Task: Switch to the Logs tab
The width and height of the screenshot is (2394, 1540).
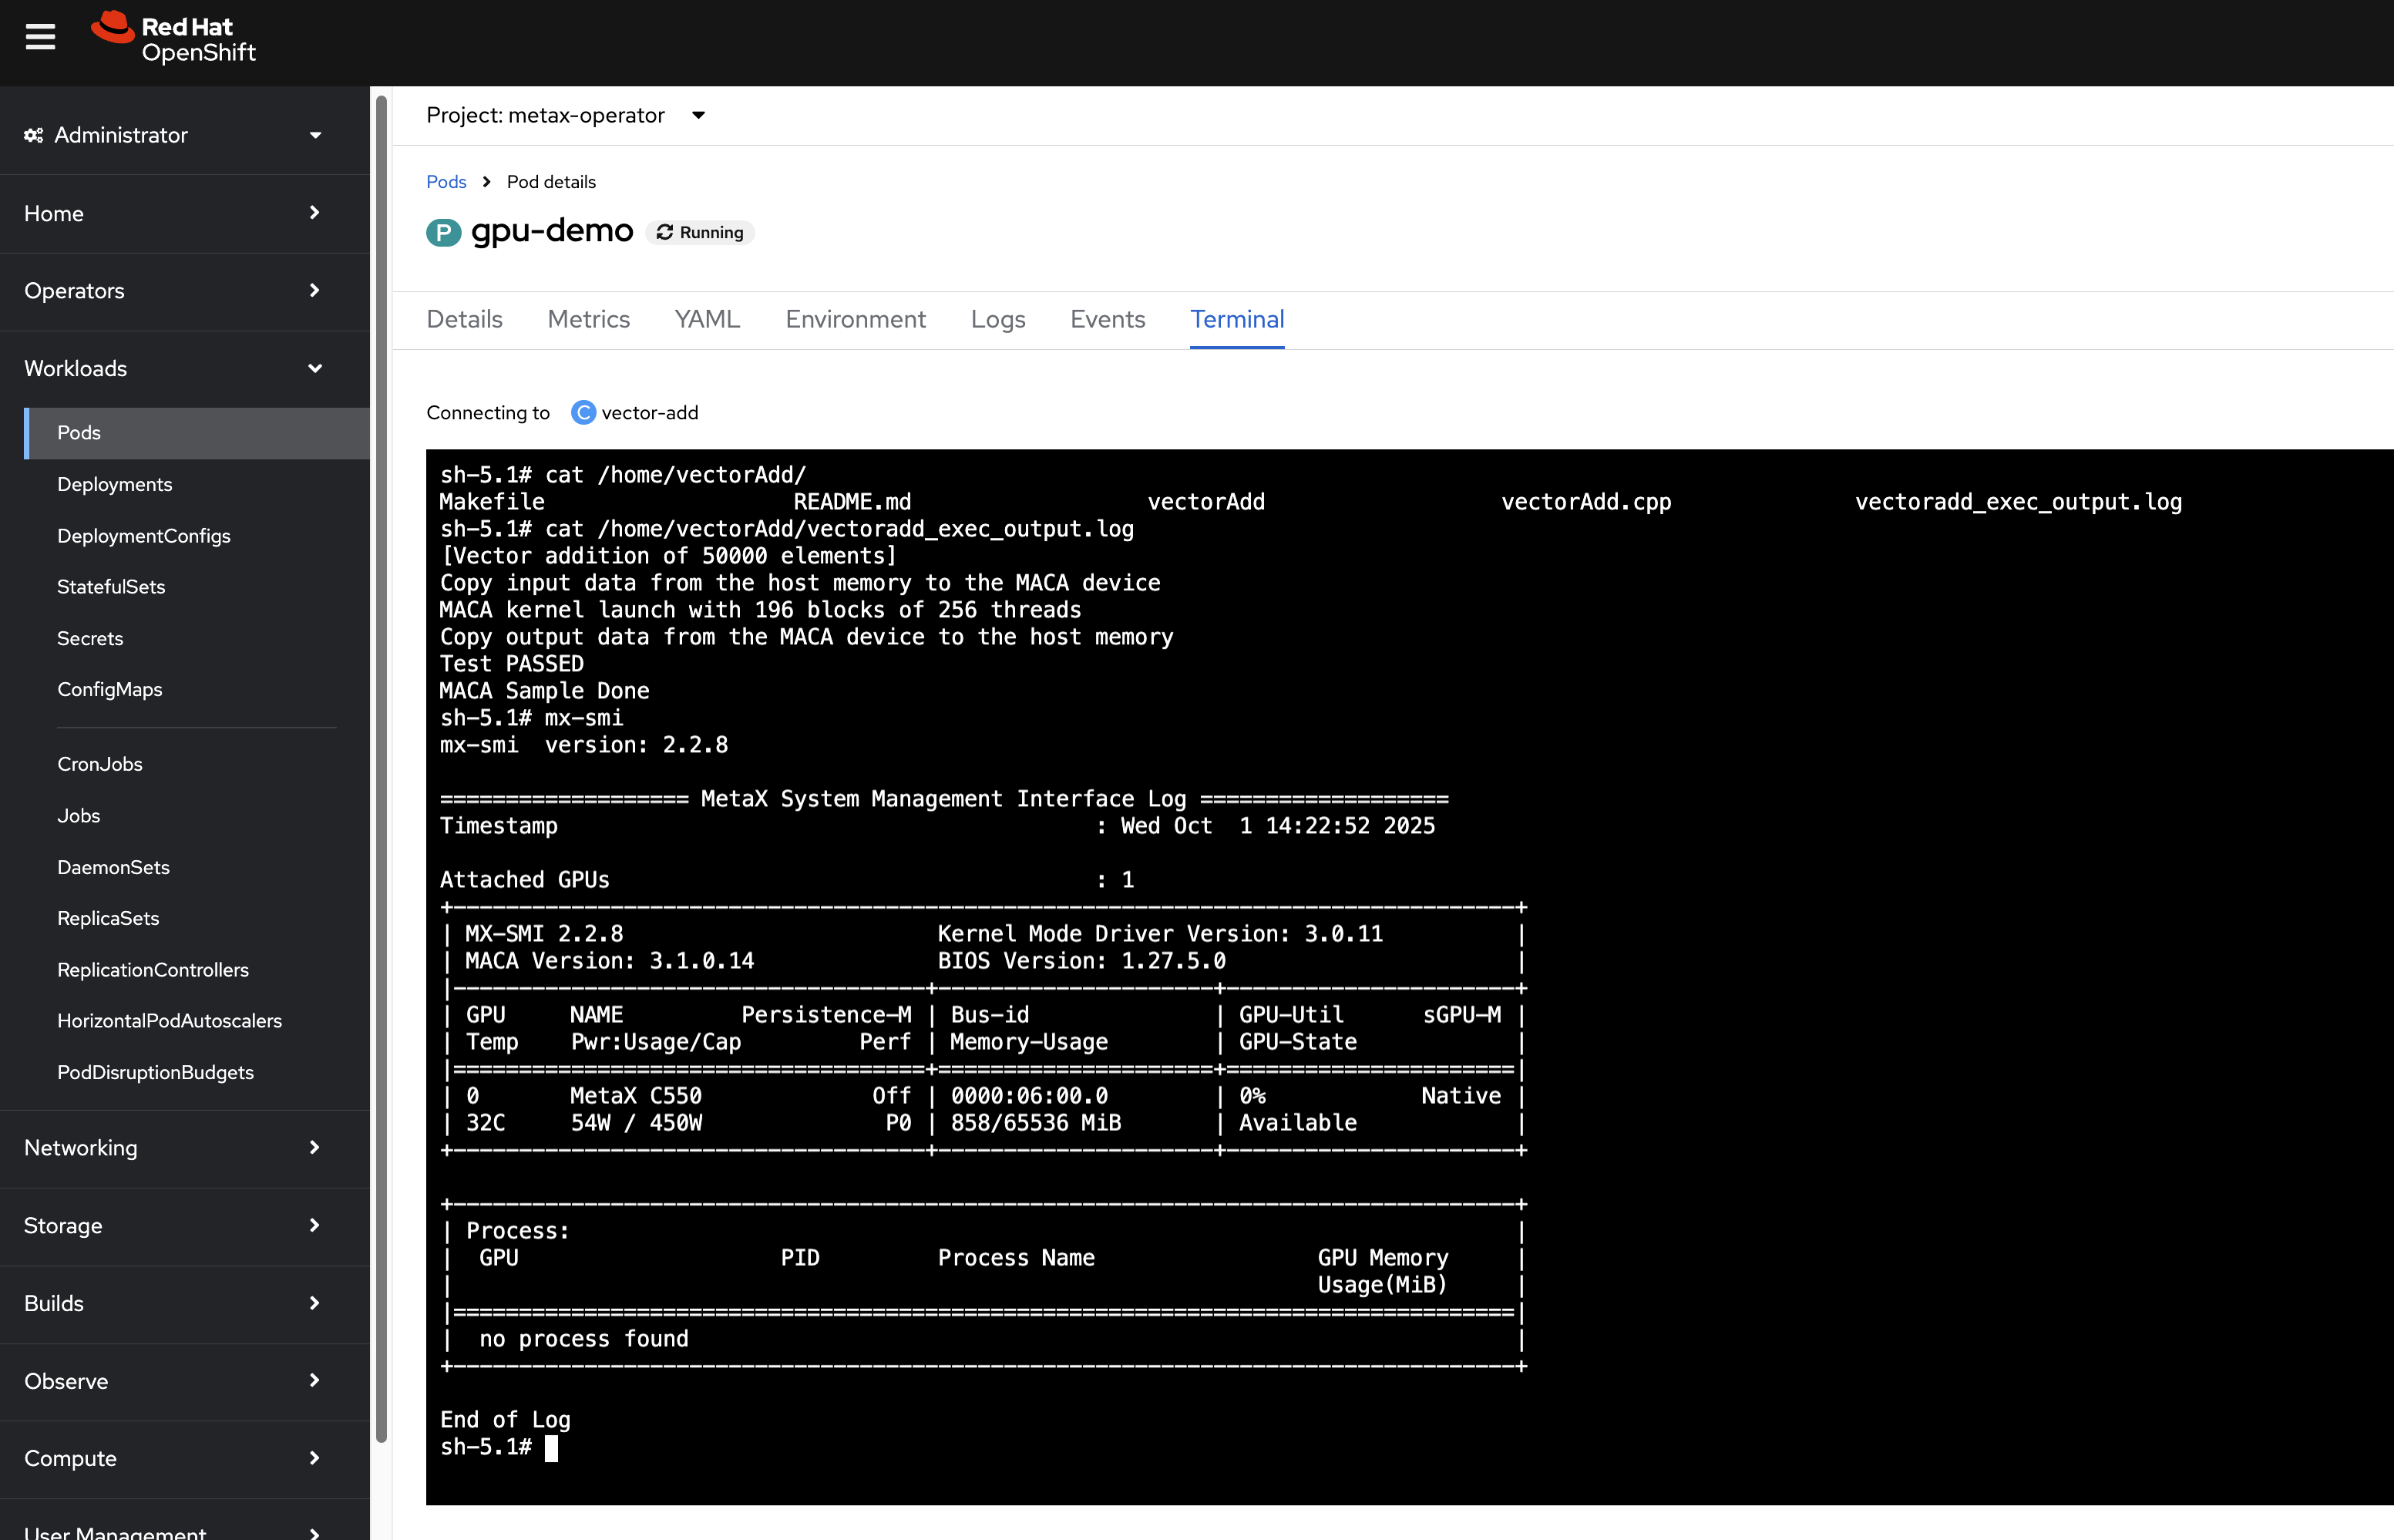Action: (x=997, y=320)
